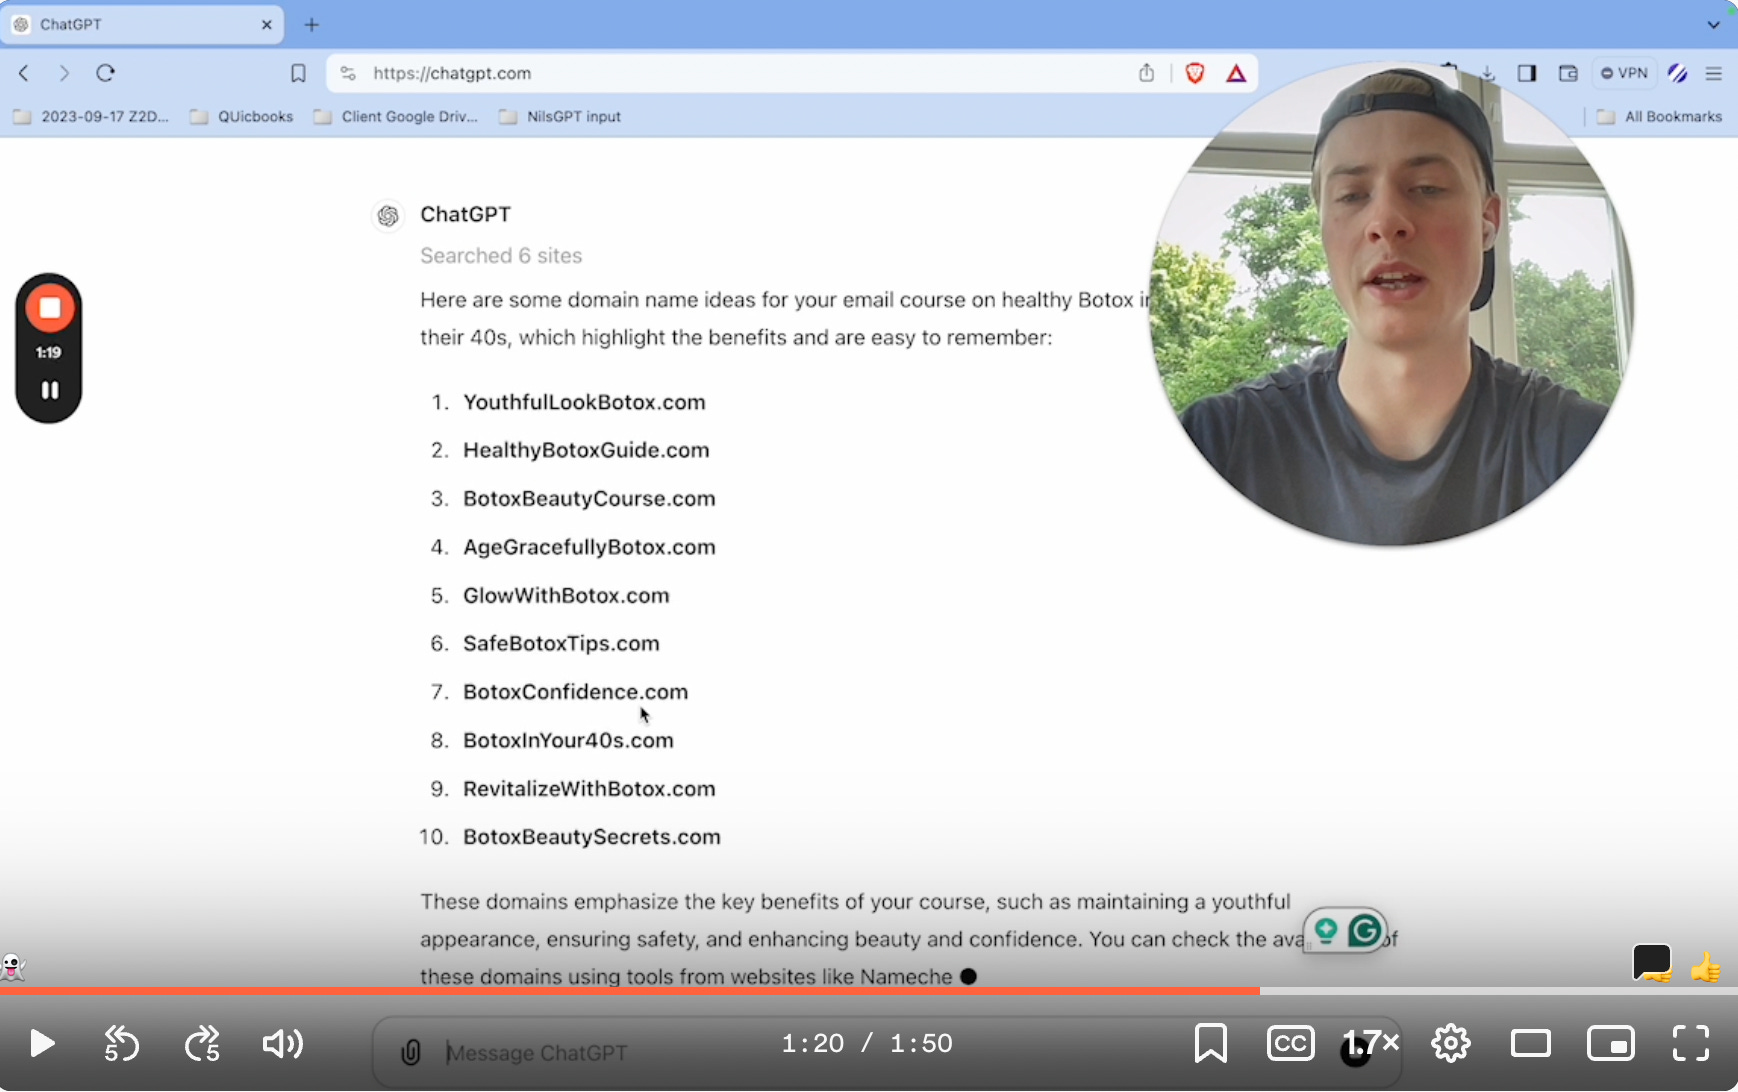This screenshot has width=1738, height=1092.
Task: Click SafeBotoxTips.com list item
Action: point(561,643)
